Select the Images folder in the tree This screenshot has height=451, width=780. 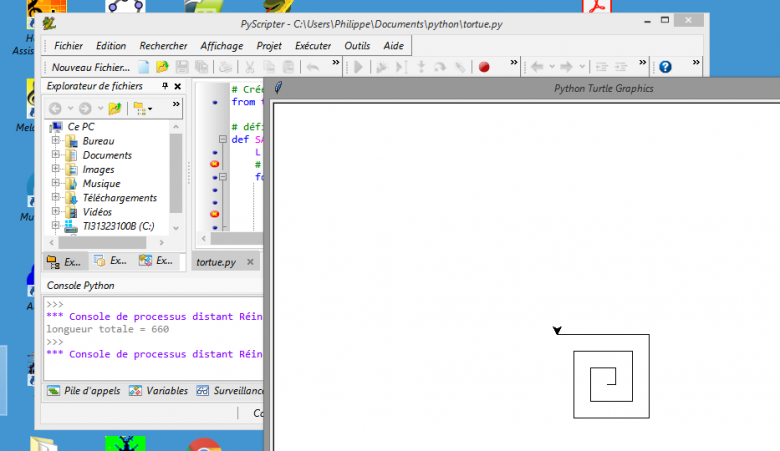98,170
